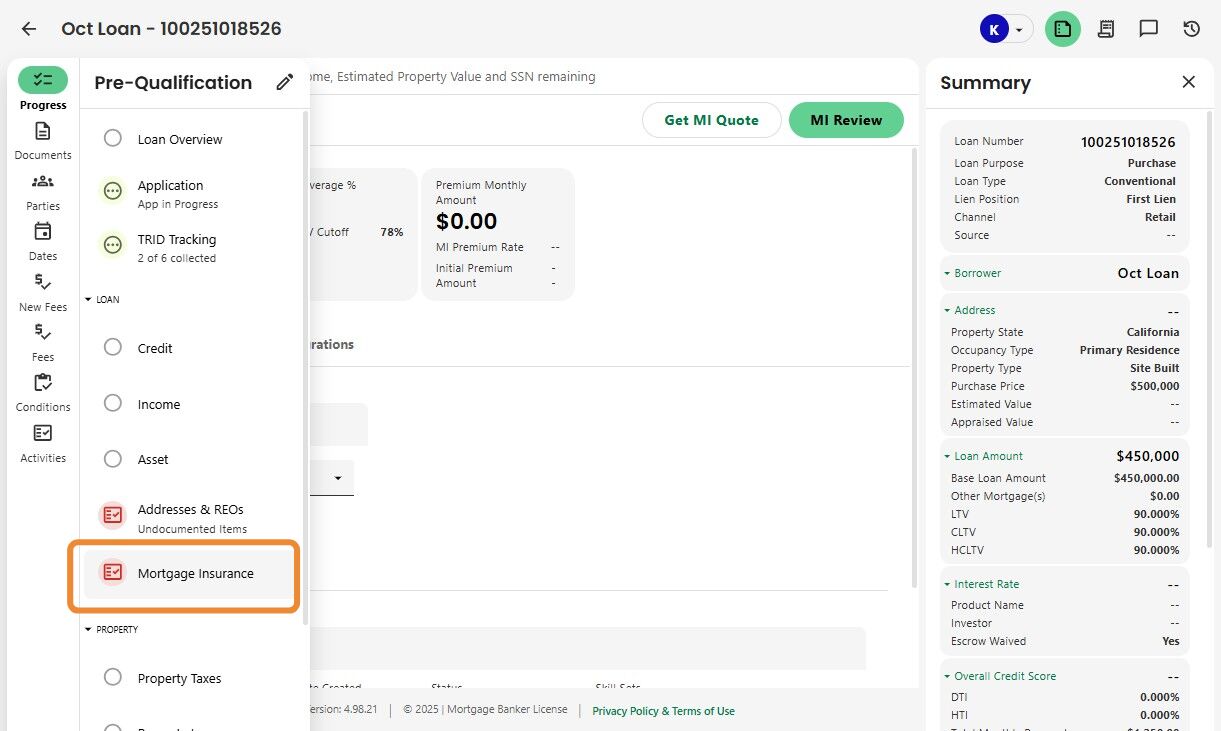Edit Pre-Qualification with the pencil icon
Image resolution: width=1221 pixels, height=731 pixels.
[285, 83]
